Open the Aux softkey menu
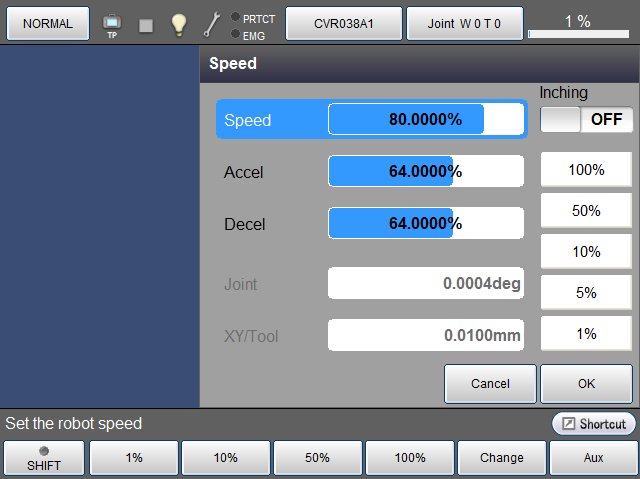The image size is (640, 479). click(593, 458)
